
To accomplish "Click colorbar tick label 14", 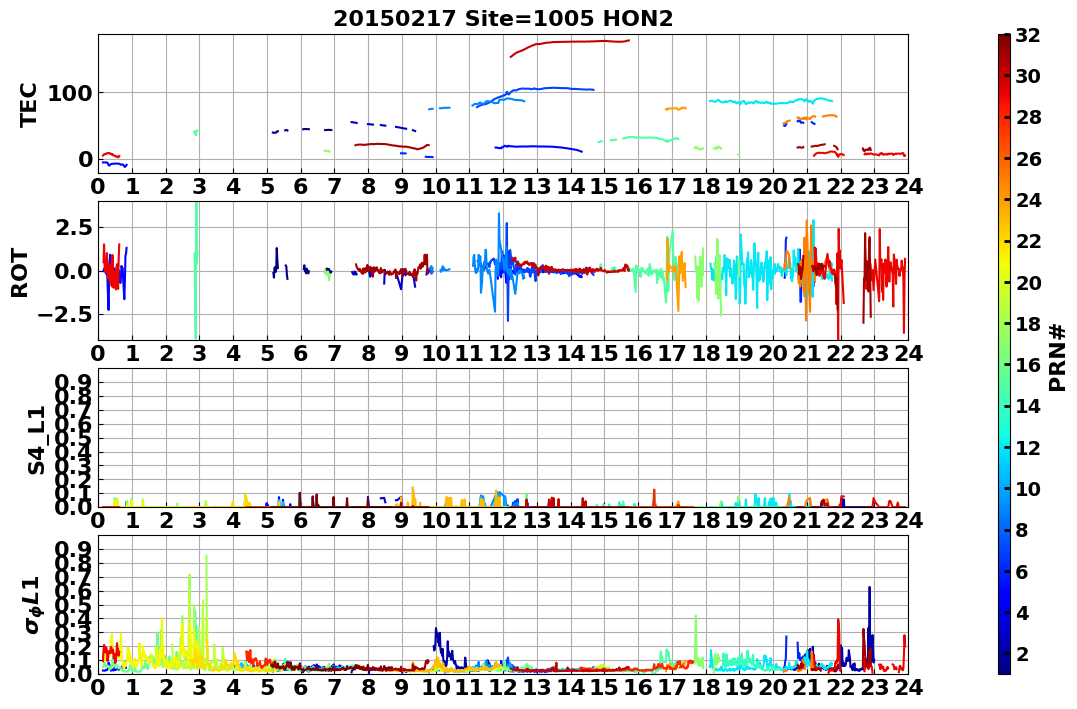I will [x=1028, y=406].
